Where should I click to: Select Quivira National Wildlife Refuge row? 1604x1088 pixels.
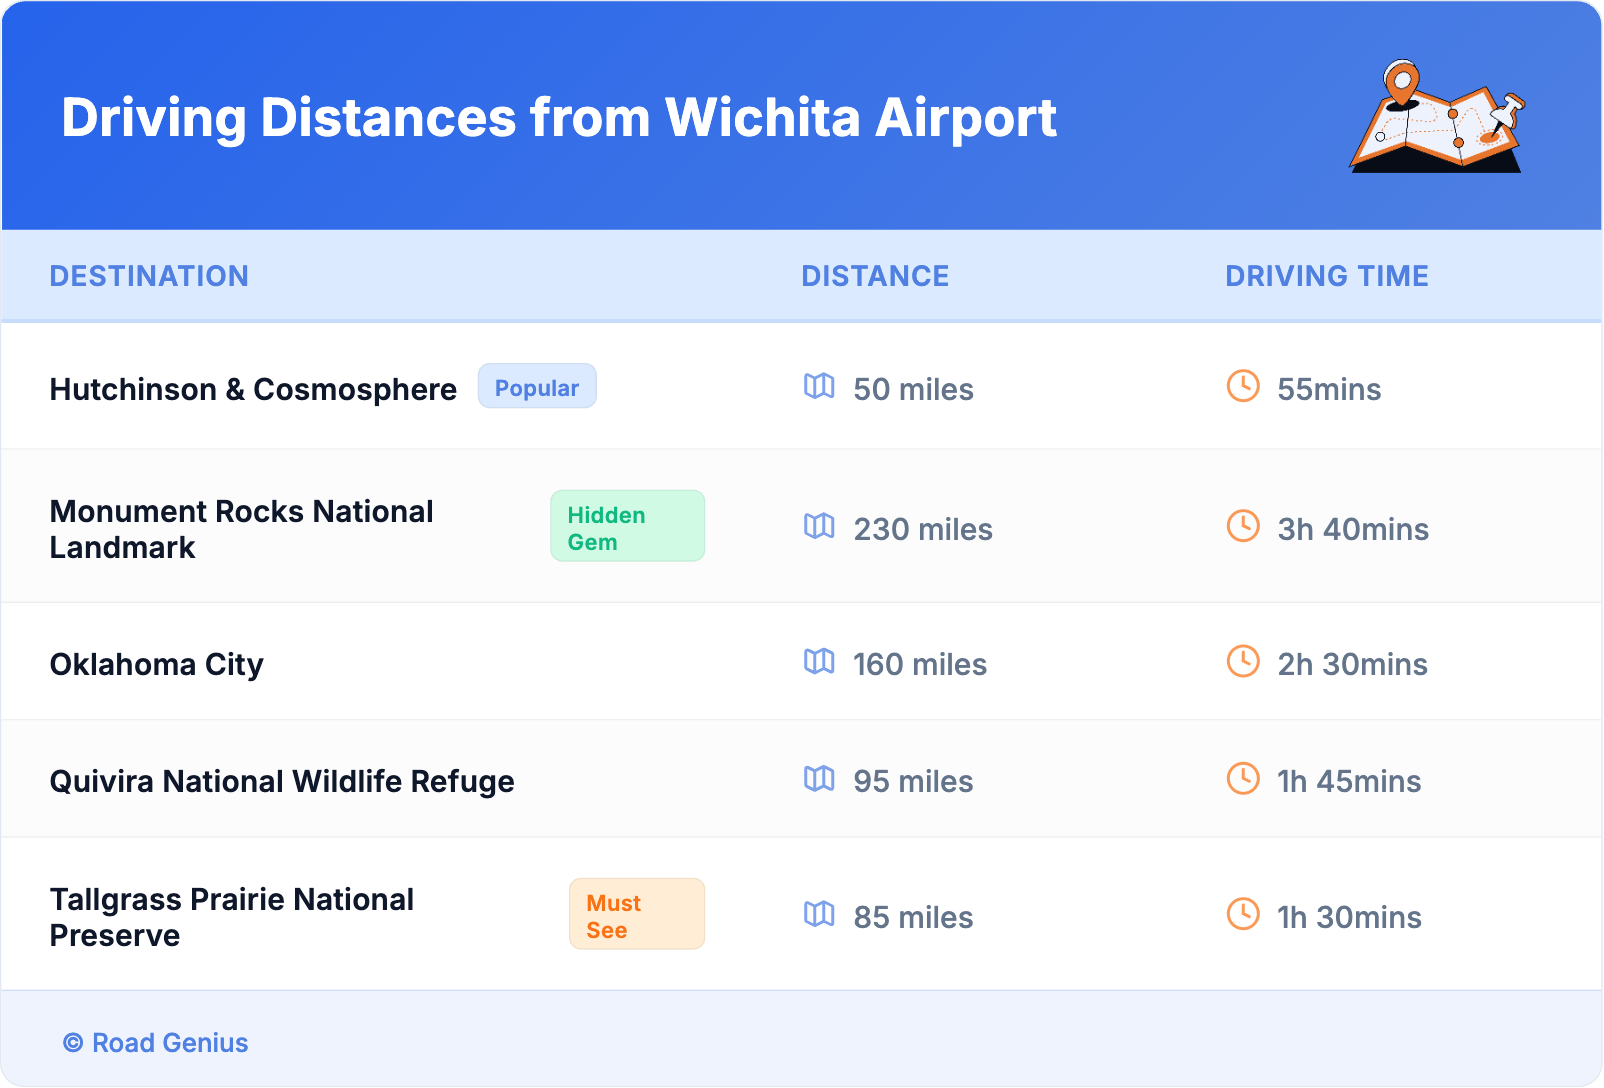[282, 782]
